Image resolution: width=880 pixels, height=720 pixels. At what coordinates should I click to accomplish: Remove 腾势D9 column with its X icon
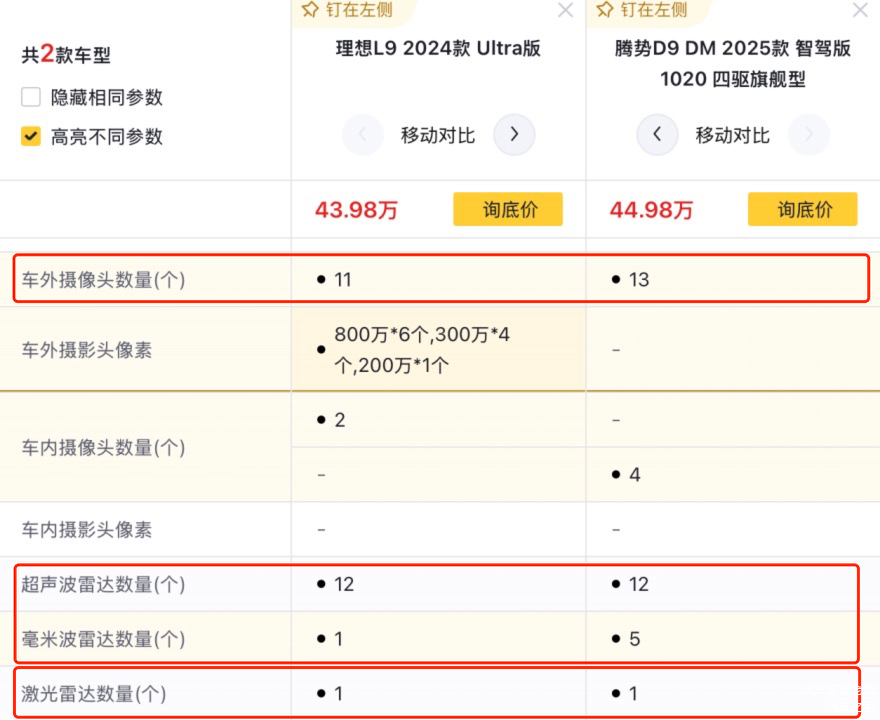coord(860,10)
